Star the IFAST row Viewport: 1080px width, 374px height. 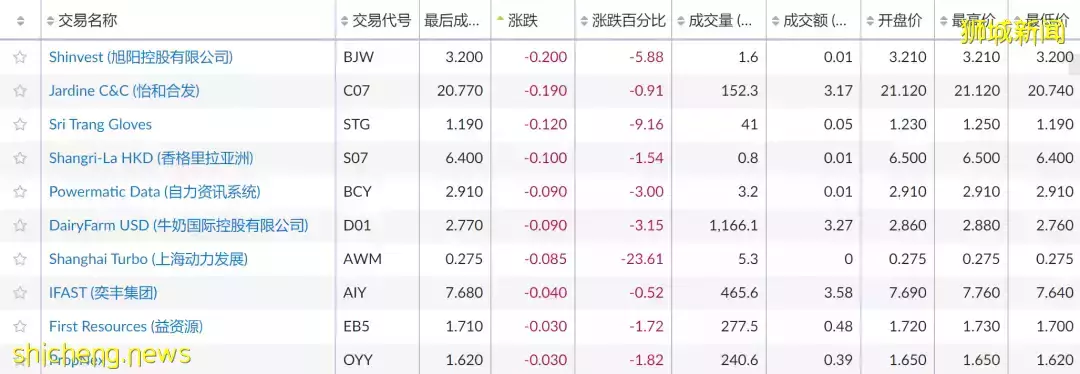pyautogui.click(x=20, y=293)
